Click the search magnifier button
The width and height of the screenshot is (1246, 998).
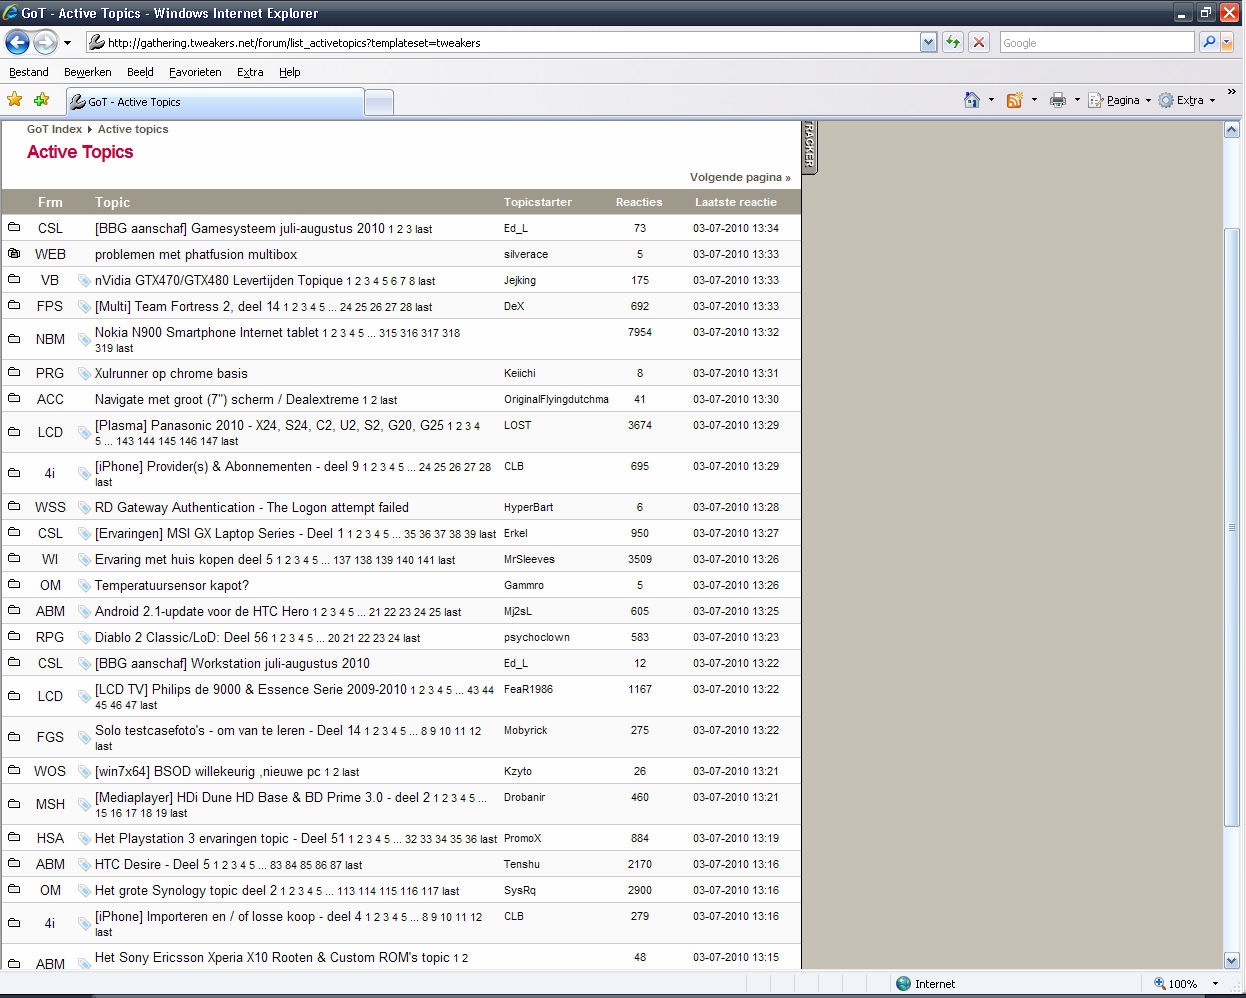(1209, 43)
